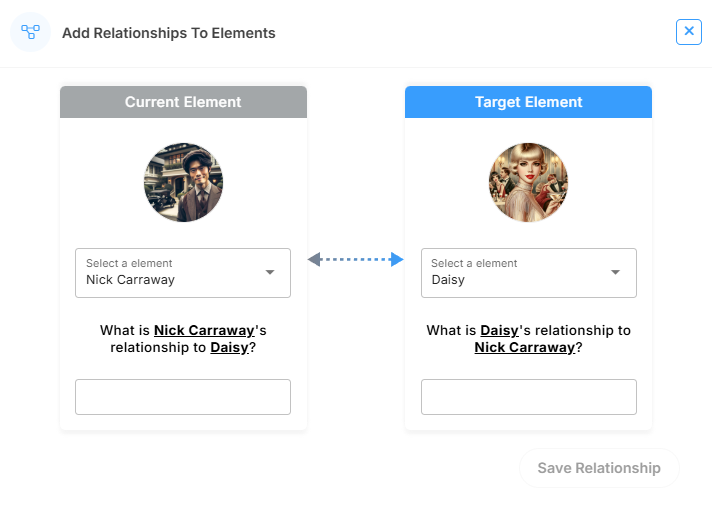
Task: Focus the relationship text box under Current Element
Action: pyautogui.click(x=183, y=397)
